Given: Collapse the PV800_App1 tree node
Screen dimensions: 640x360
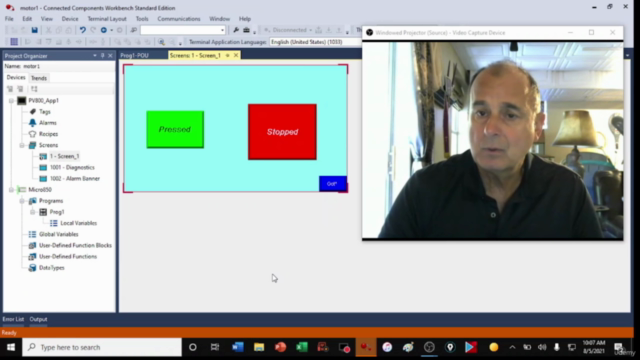Looking at the screenshot, I should coord(11,100).
